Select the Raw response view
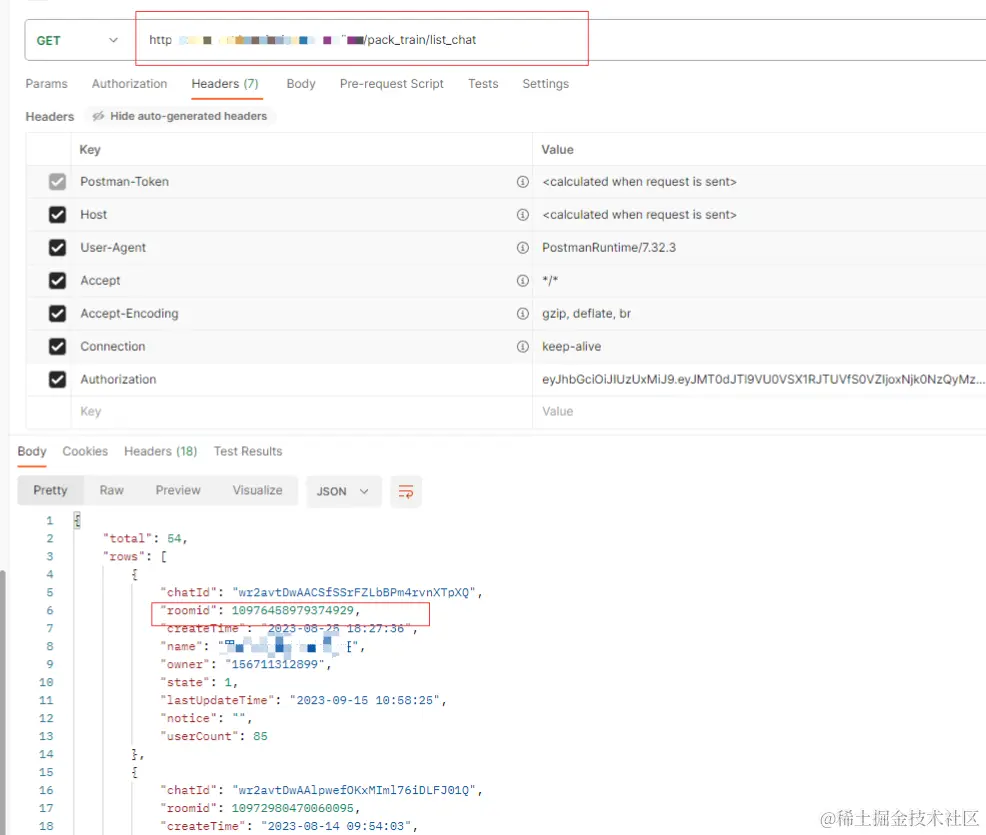The width and height of the screenshot is (986, 835). coord(111,490)
